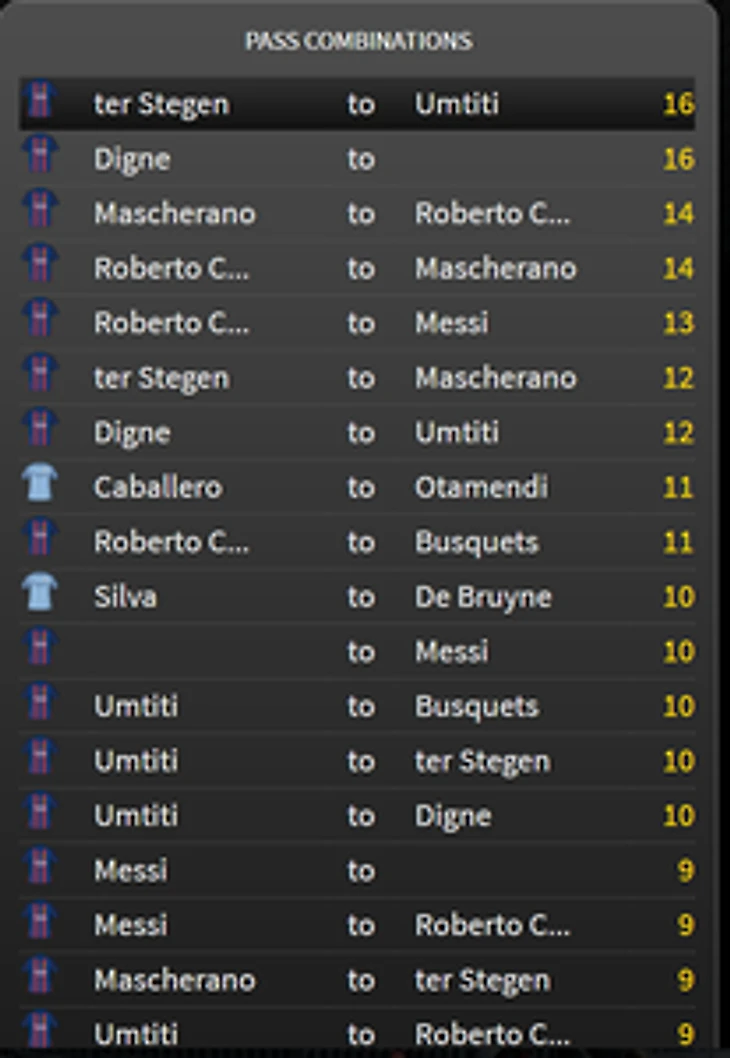This screenshot has height=1058, width=730.
Task: Click the ter Stegen to Mascherano row
Action: click(357, 378)
